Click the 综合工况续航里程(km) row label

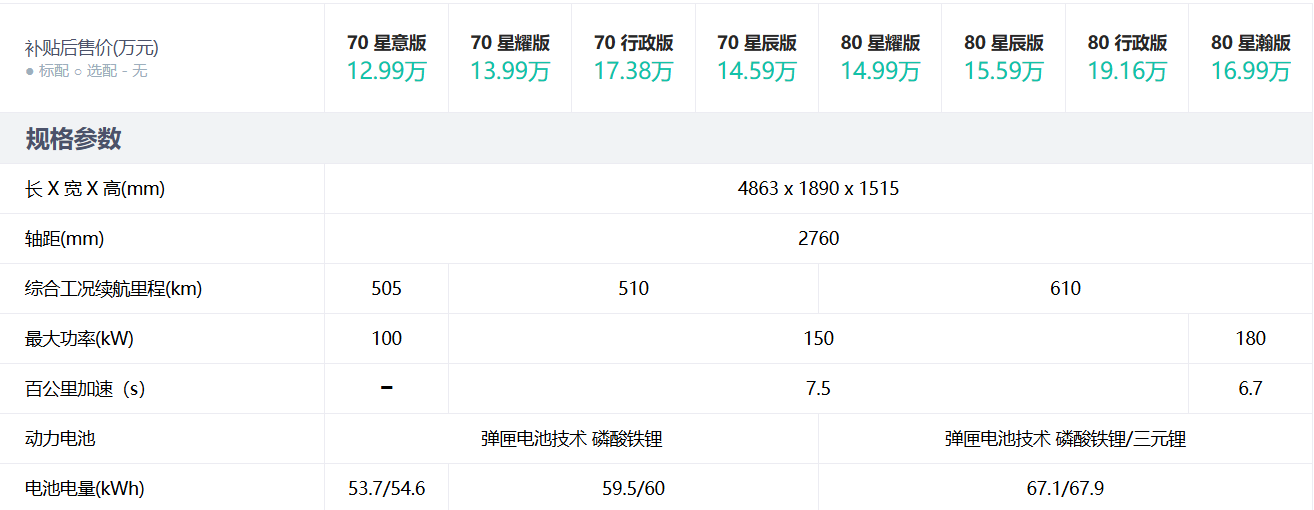pos(113,288)
